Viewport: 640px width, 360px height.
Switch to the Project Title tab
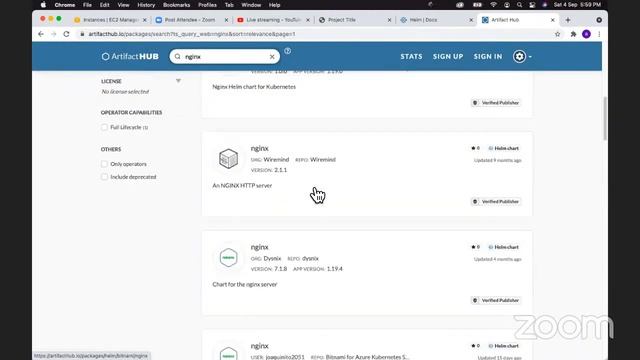[354, 20]
